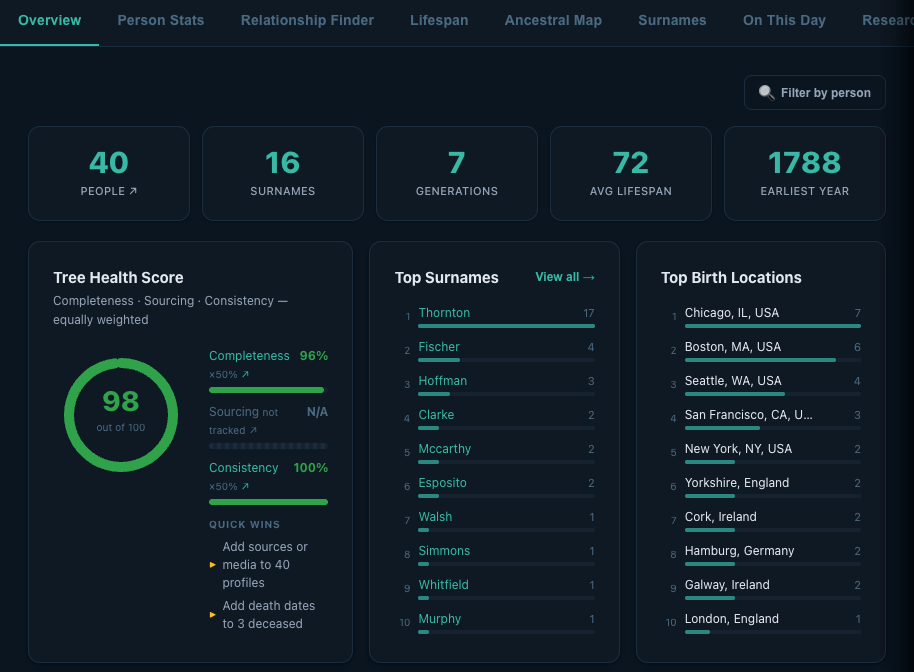The height and width of the screenshot is (672, 914).
Task: Click the 1788 EARLIEST YEAR card
Action: pos(805,174)
